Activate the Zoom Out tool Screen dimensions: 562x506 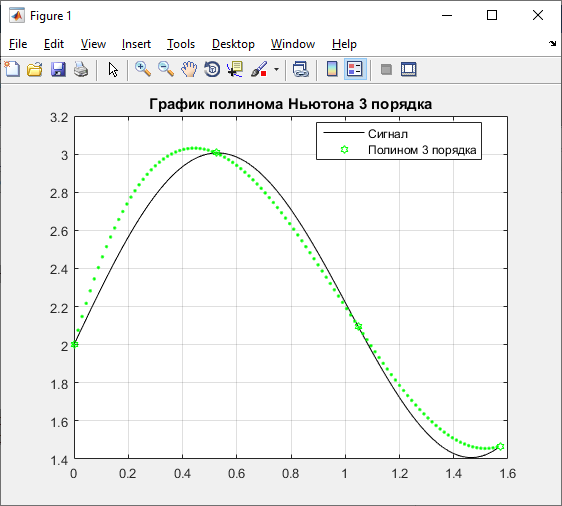point(166,69)
